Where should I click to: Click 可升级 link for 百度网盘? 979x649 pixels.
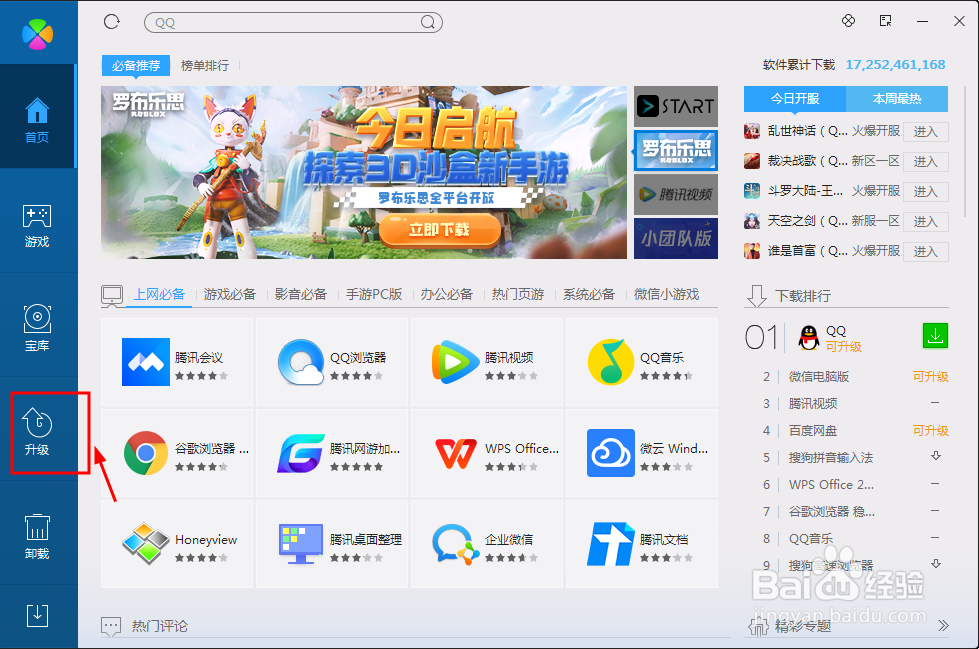click(930, 430)
